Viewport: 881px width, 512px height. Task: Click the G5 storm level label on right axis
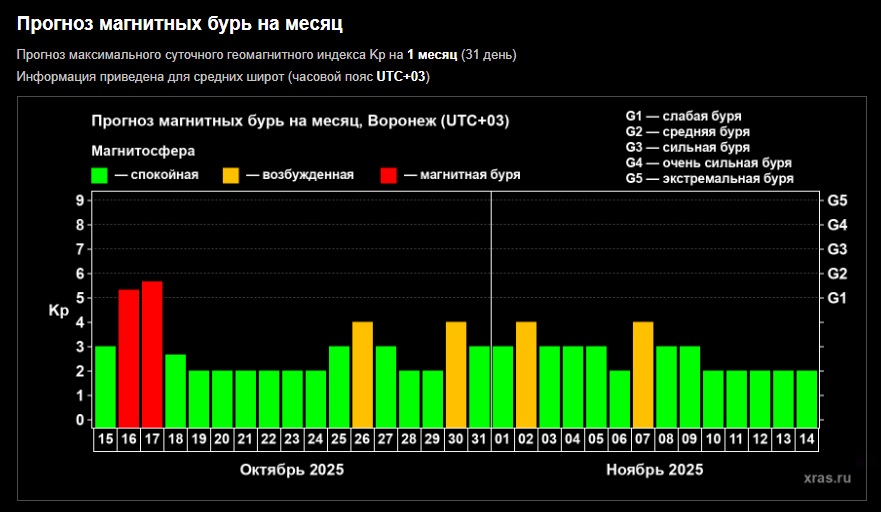point(837,200)
